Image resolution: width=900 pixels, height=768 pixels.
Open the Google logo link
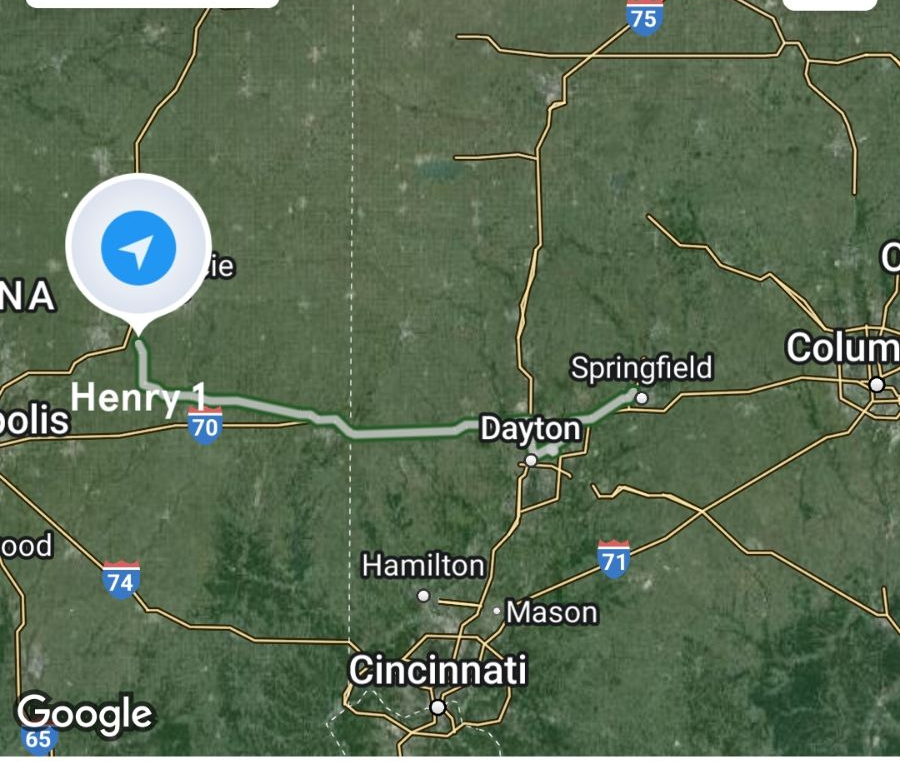84,713
